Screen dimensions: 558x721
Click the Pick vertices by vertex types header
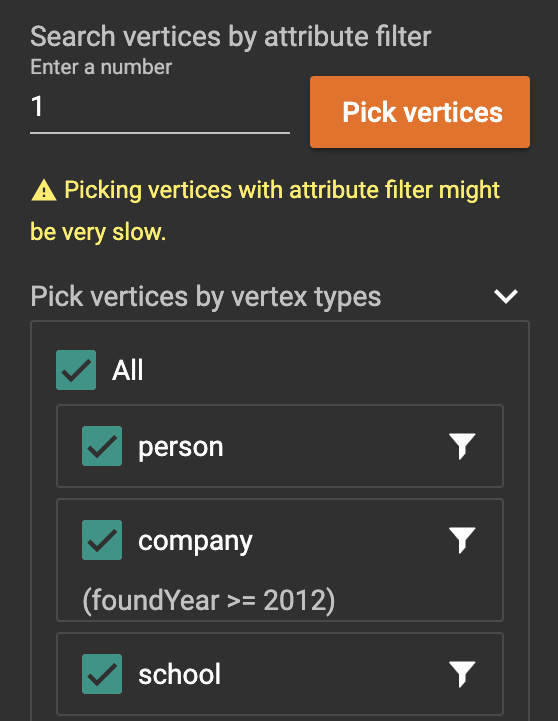point(205,296)
